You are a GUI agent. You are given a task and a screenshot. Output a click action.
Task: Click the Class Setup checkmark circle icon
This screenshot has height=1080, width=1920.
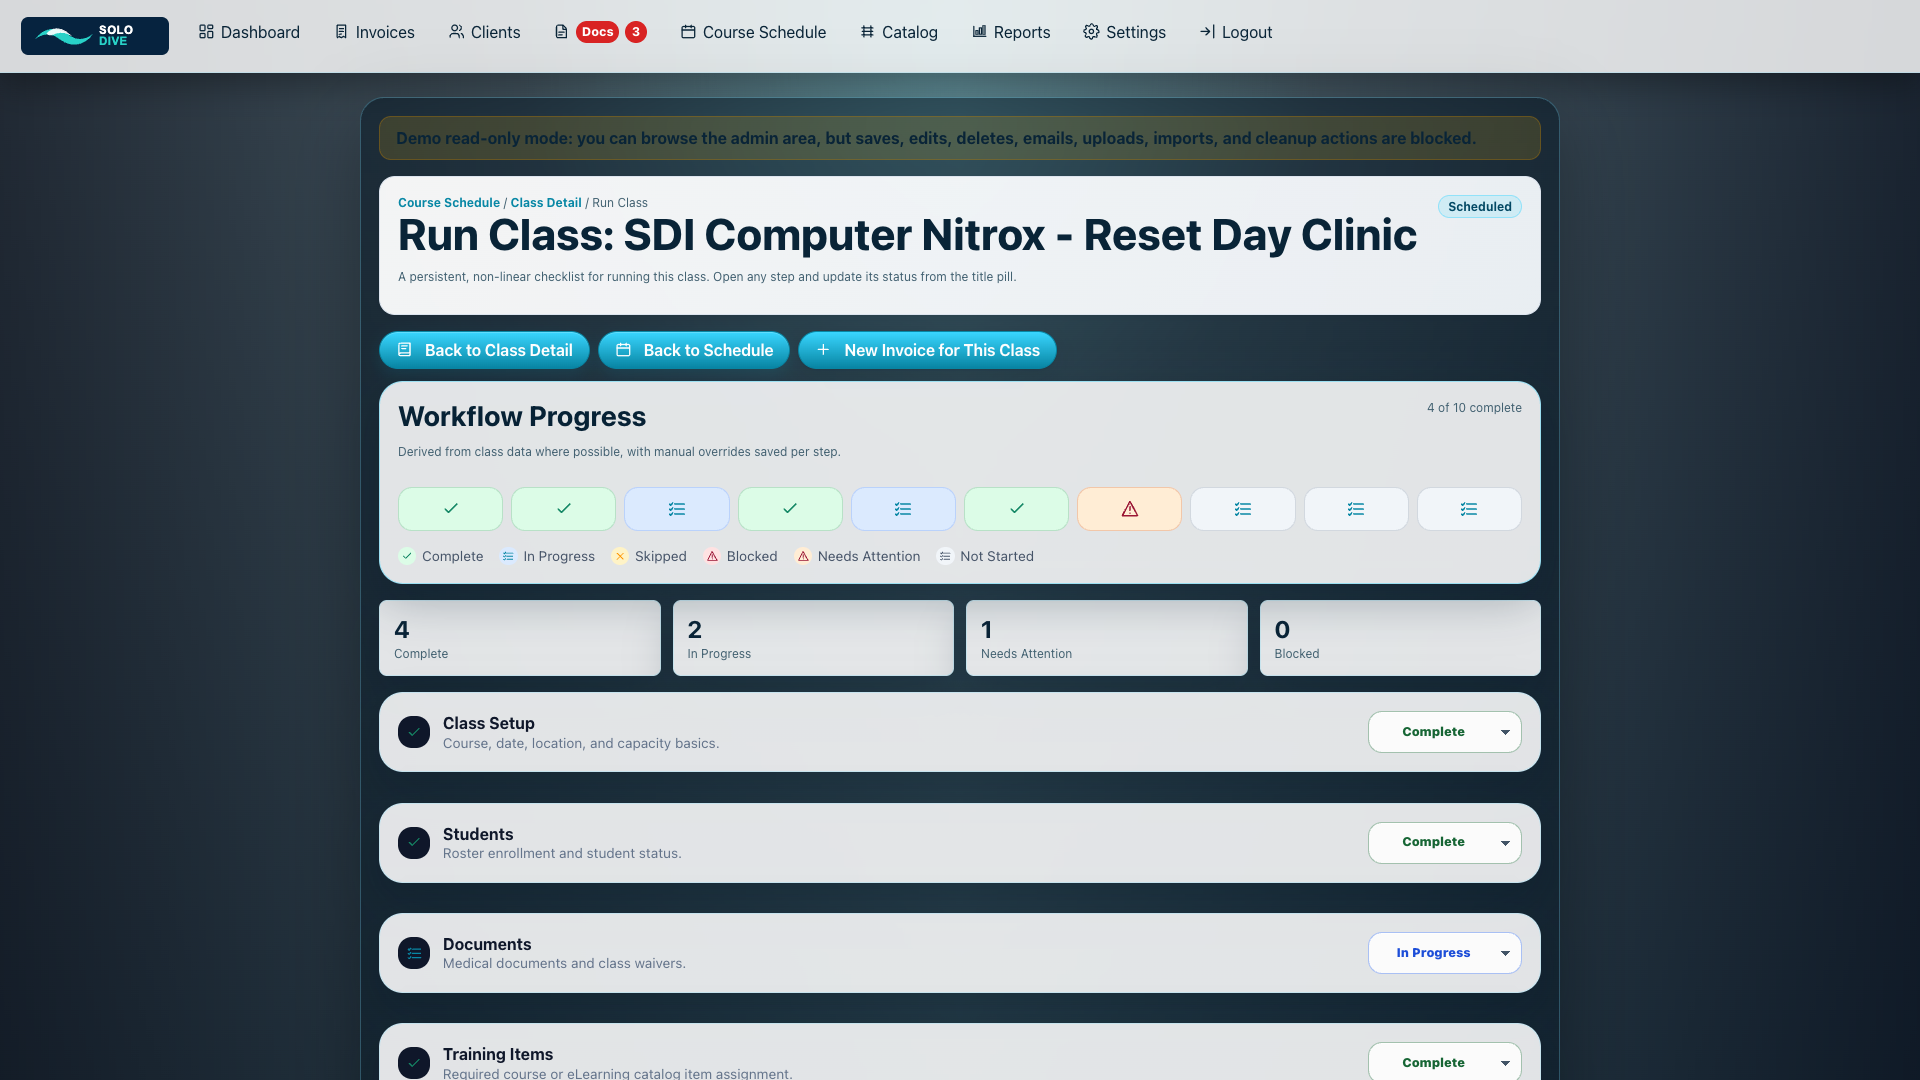414,732
